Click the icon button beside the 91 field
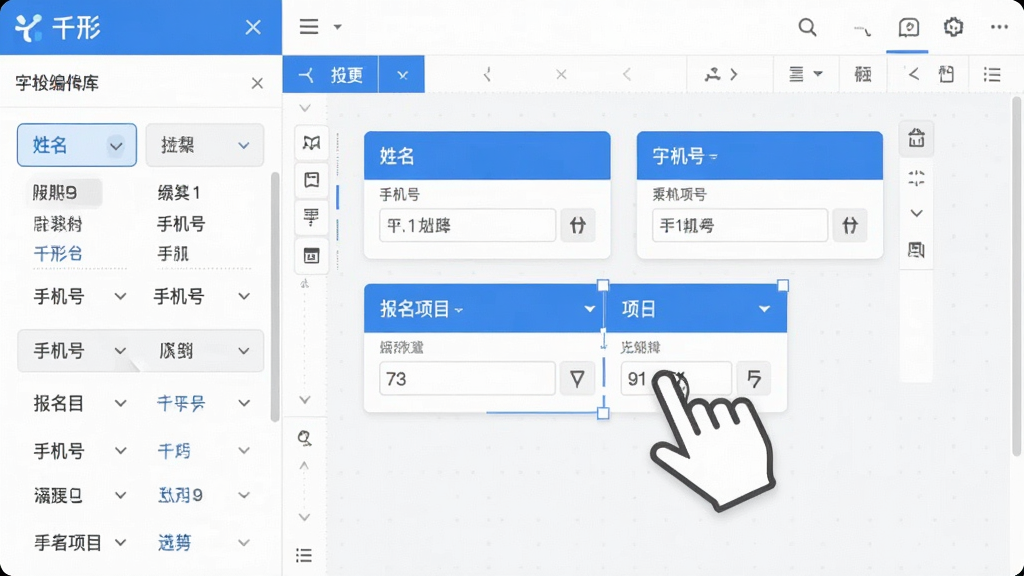 pyautogui.click(x=754, y=379)
